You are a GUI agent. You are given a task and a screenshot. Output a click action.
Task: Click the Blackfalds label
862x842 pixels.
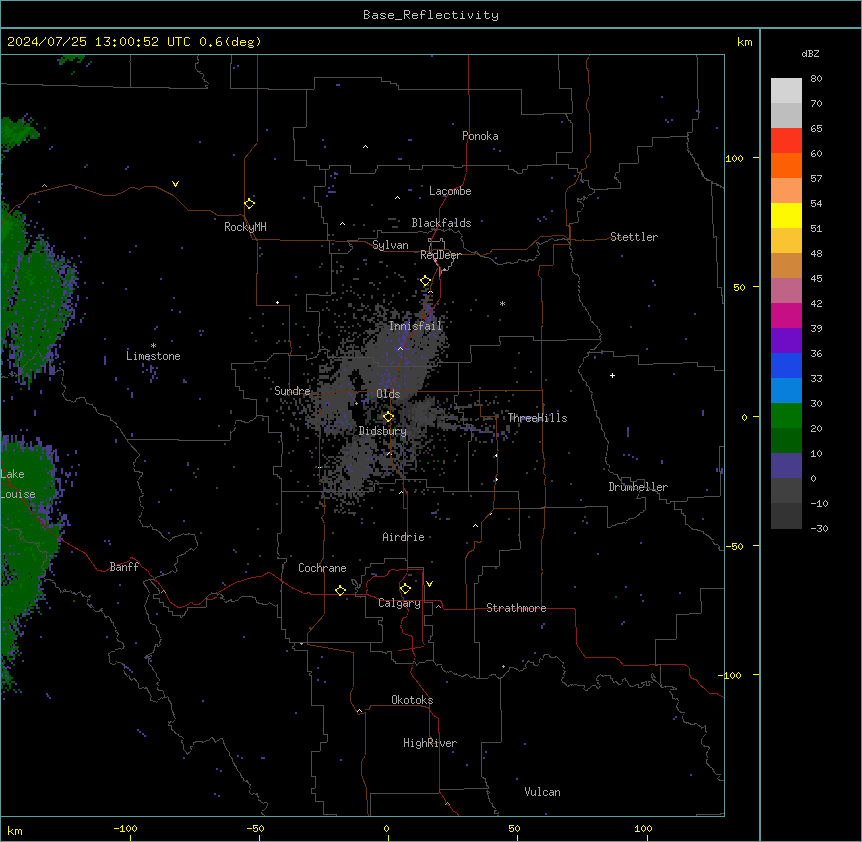441,223
